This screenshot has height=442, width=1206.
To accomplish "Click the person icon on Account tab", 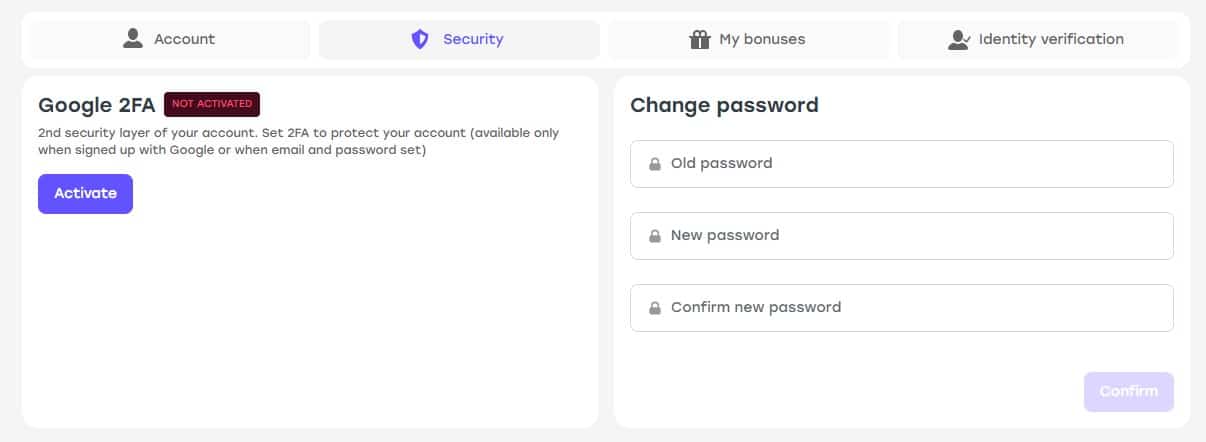I will coord(133,39).
